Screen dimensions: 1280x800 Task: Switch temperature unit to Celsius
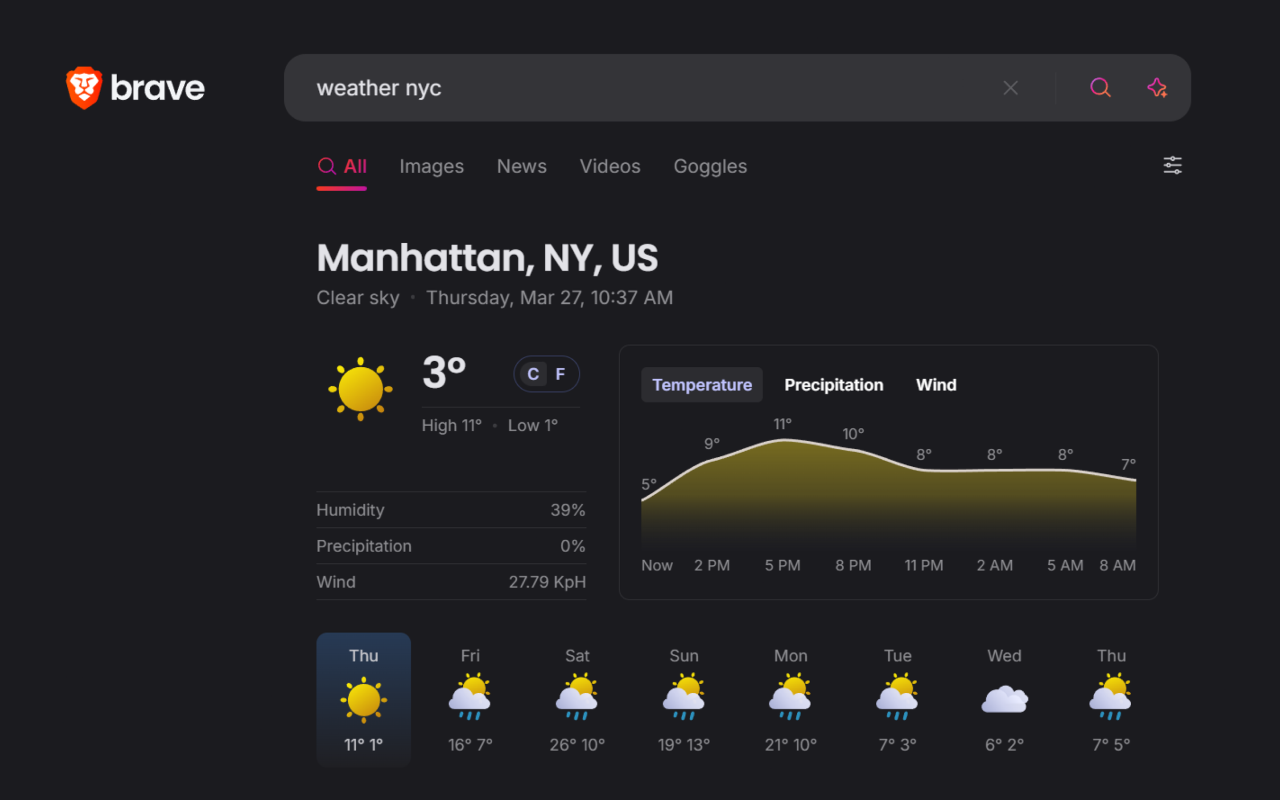pyautogui.click(x=533, y=374)
